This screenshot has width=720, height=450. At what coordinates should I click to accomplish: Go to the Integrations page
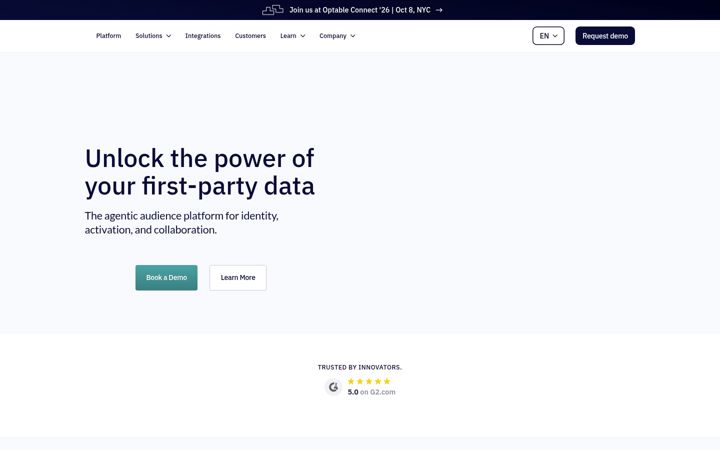[x=203, y=36]
